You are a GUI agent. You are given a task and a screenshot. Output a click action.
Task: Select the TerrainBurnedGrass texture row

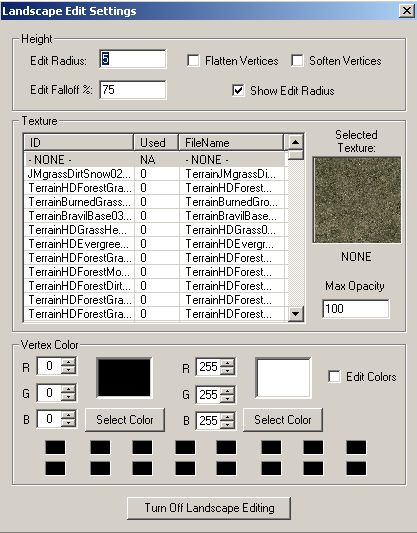155,202
